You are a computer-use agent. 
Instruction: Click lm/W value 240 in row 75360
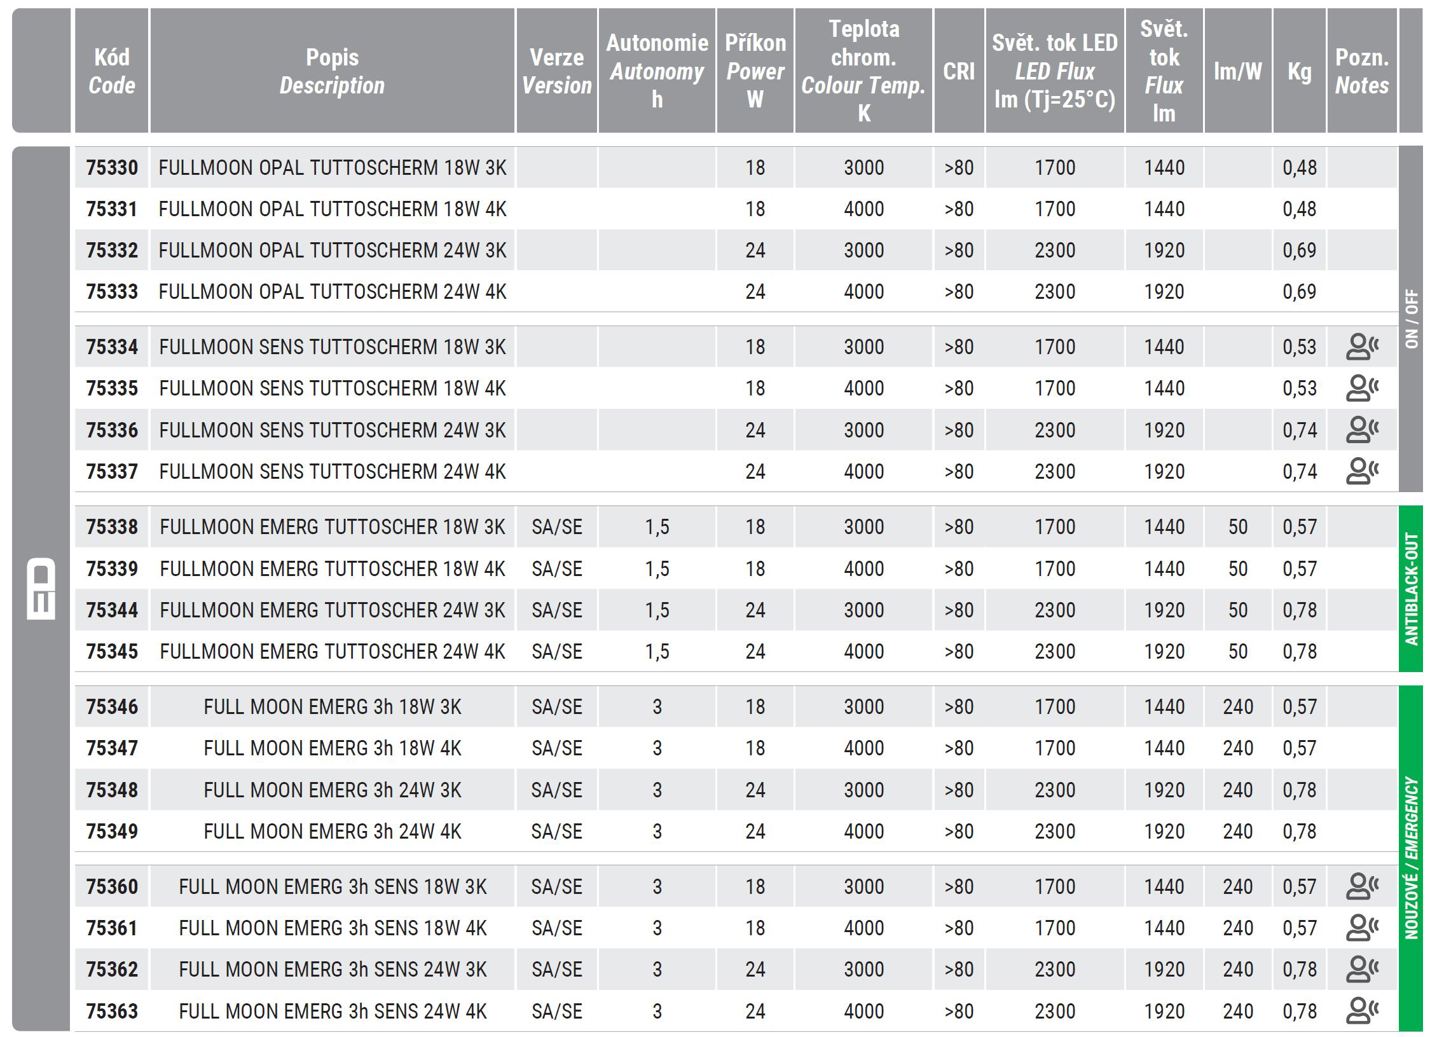(1238, 886)
